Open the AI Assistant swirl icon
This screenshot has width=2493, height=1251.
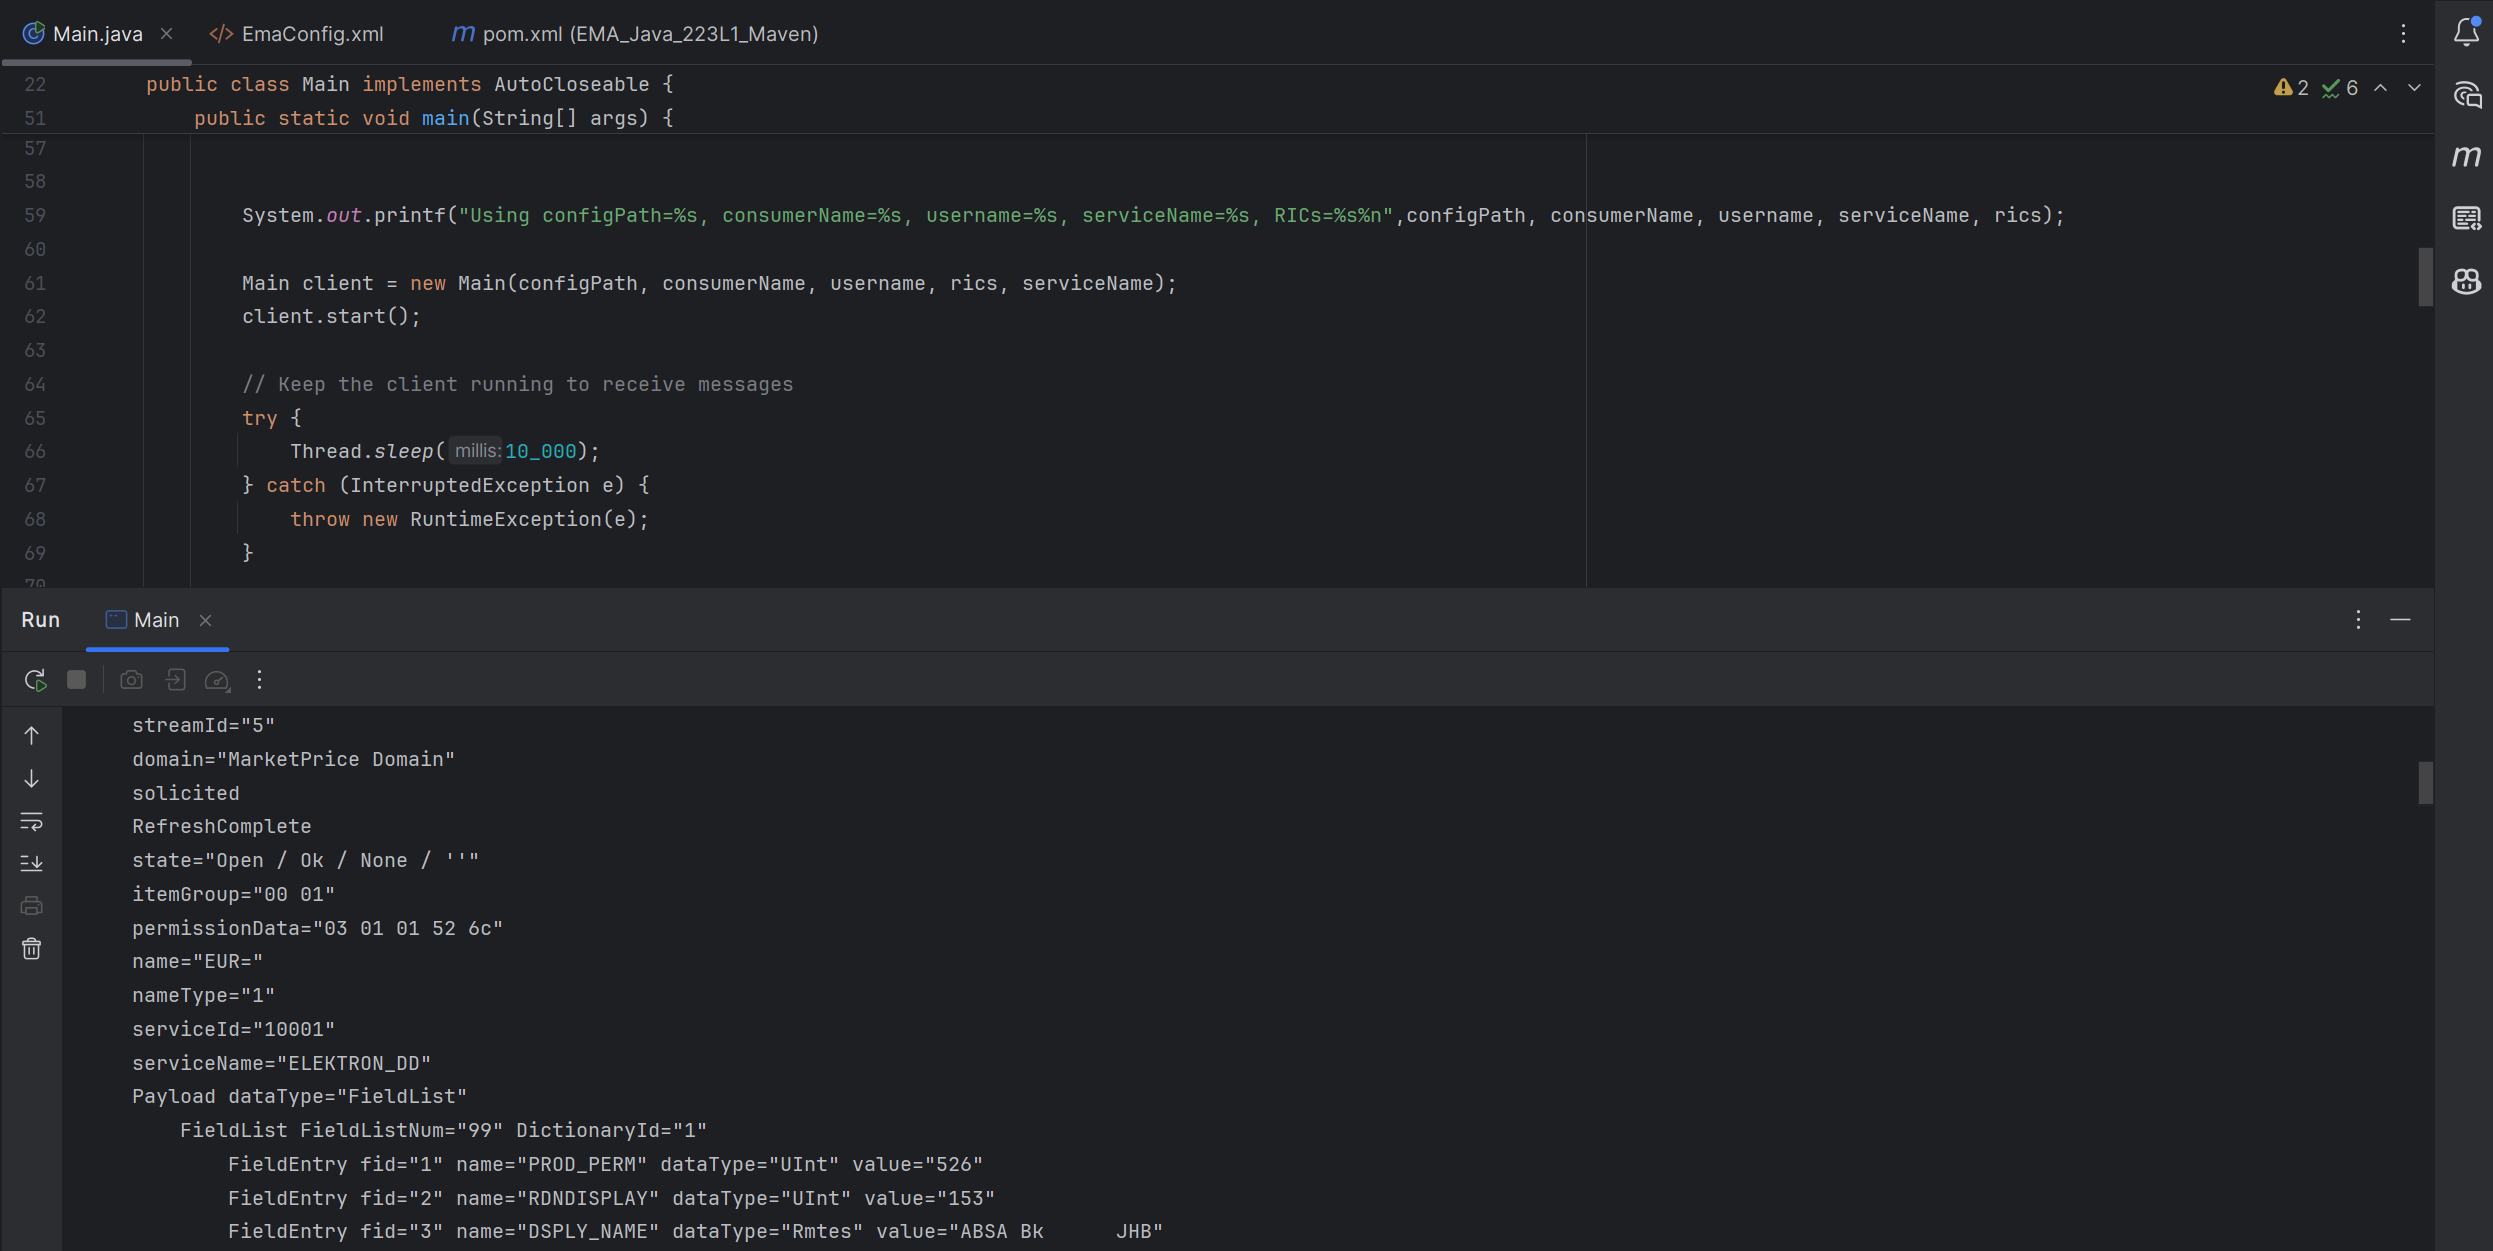tap(2466, 95)
